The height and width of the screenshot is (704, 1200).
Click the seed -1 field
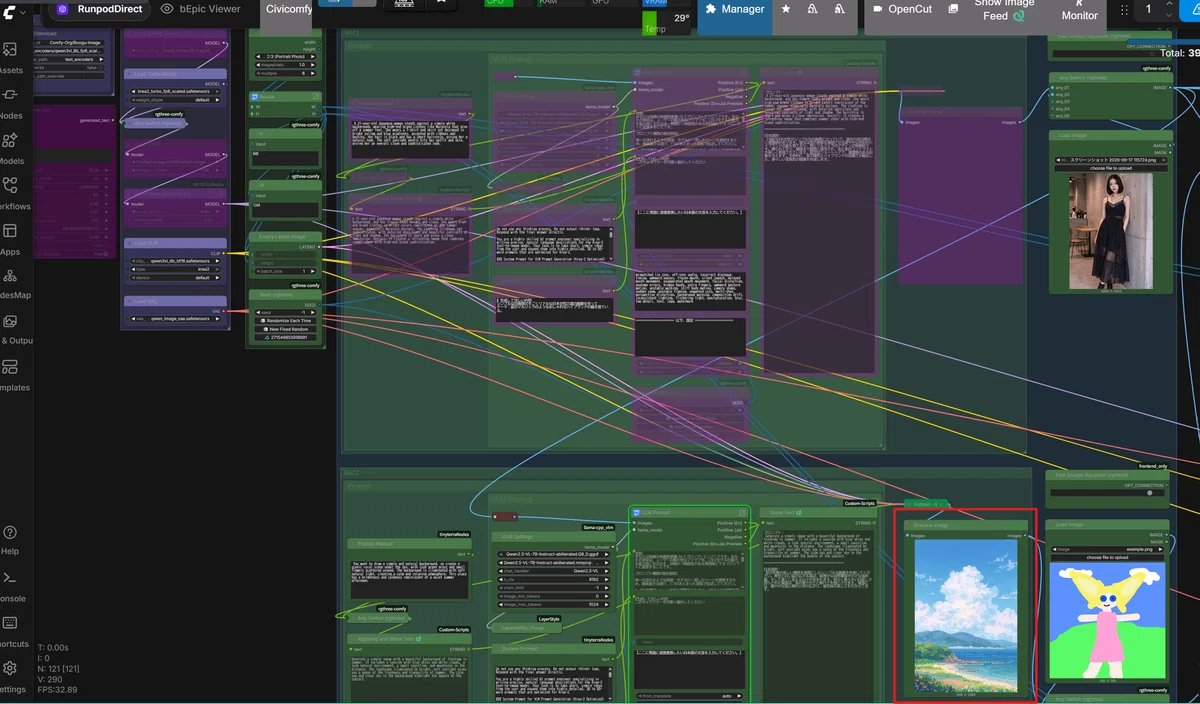pos(286,311)
